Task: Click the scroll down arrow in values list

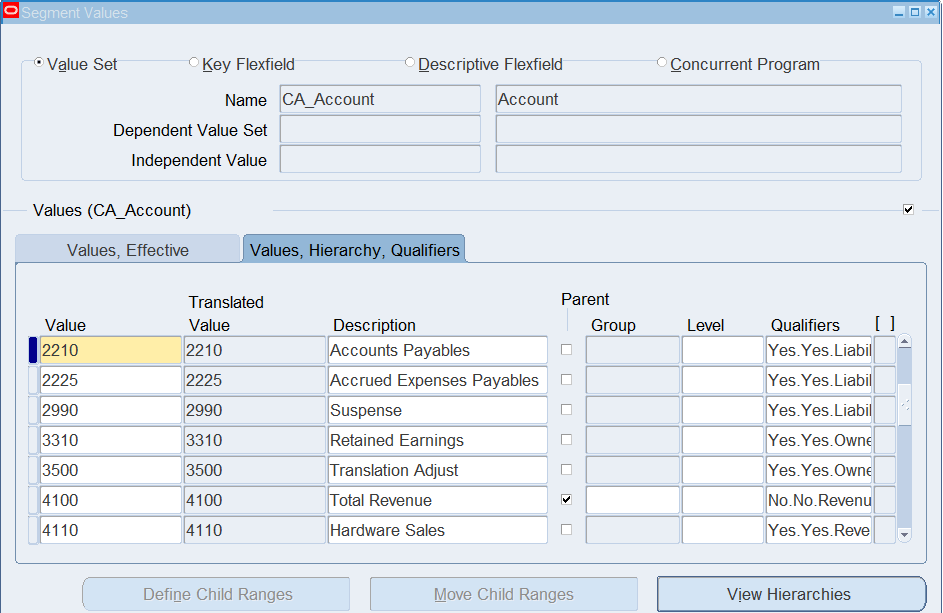Action: pos(905,534)
